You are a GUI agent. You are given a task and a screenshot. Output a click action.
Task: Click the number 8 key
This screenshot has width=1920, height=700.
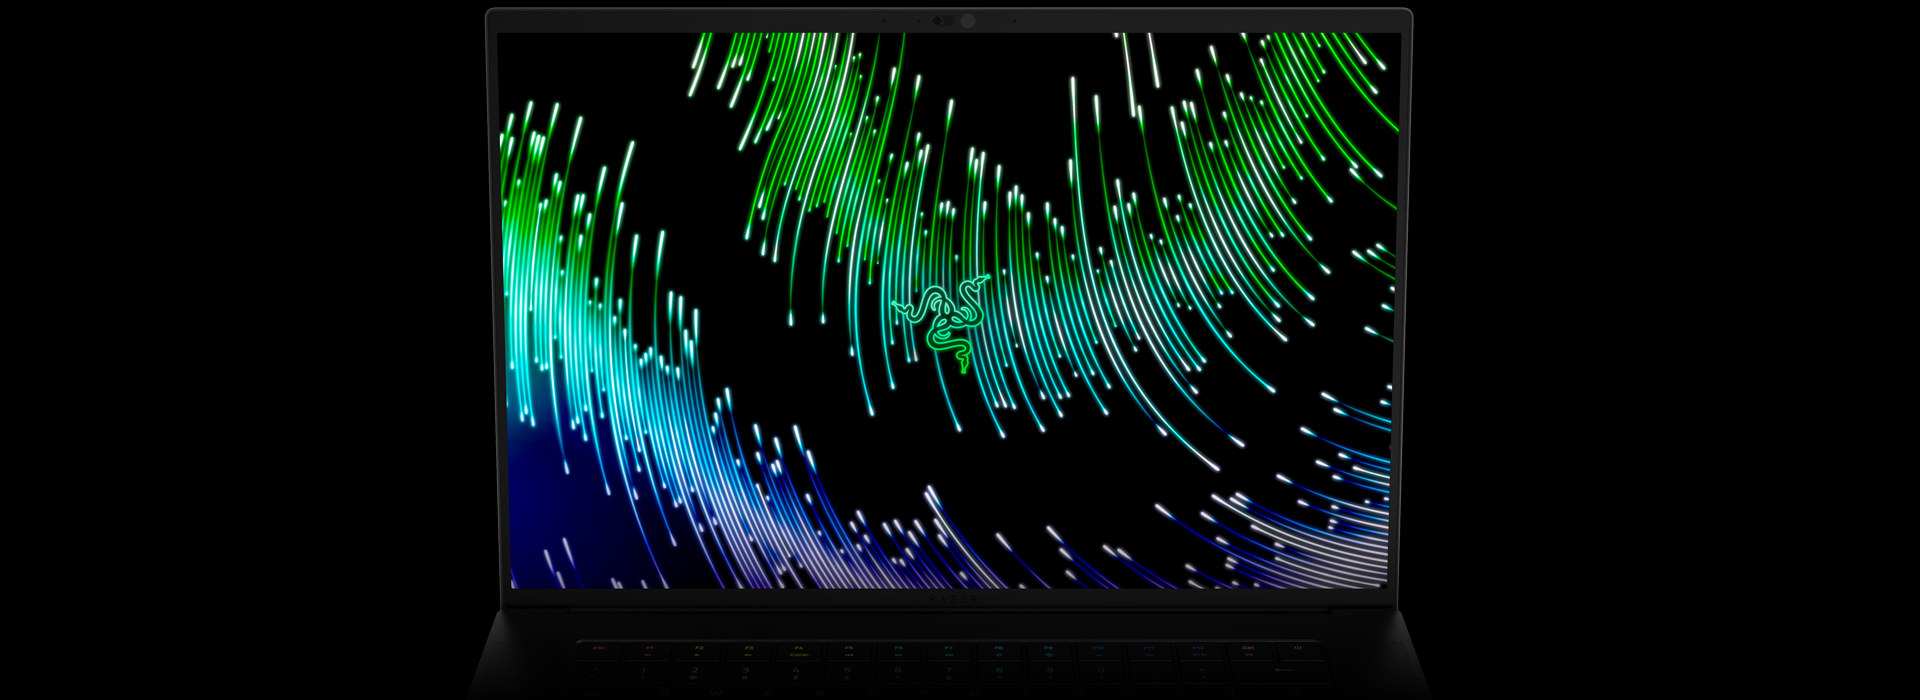[999, 673]
